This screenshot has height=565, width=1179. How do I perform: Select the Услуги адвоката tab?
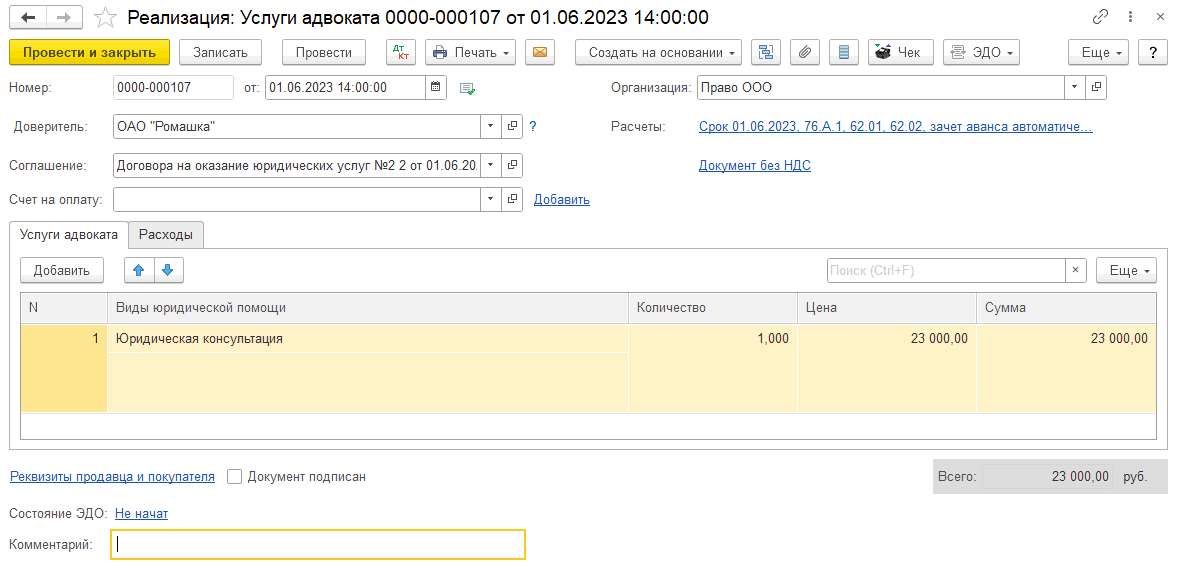click(69, 235)
